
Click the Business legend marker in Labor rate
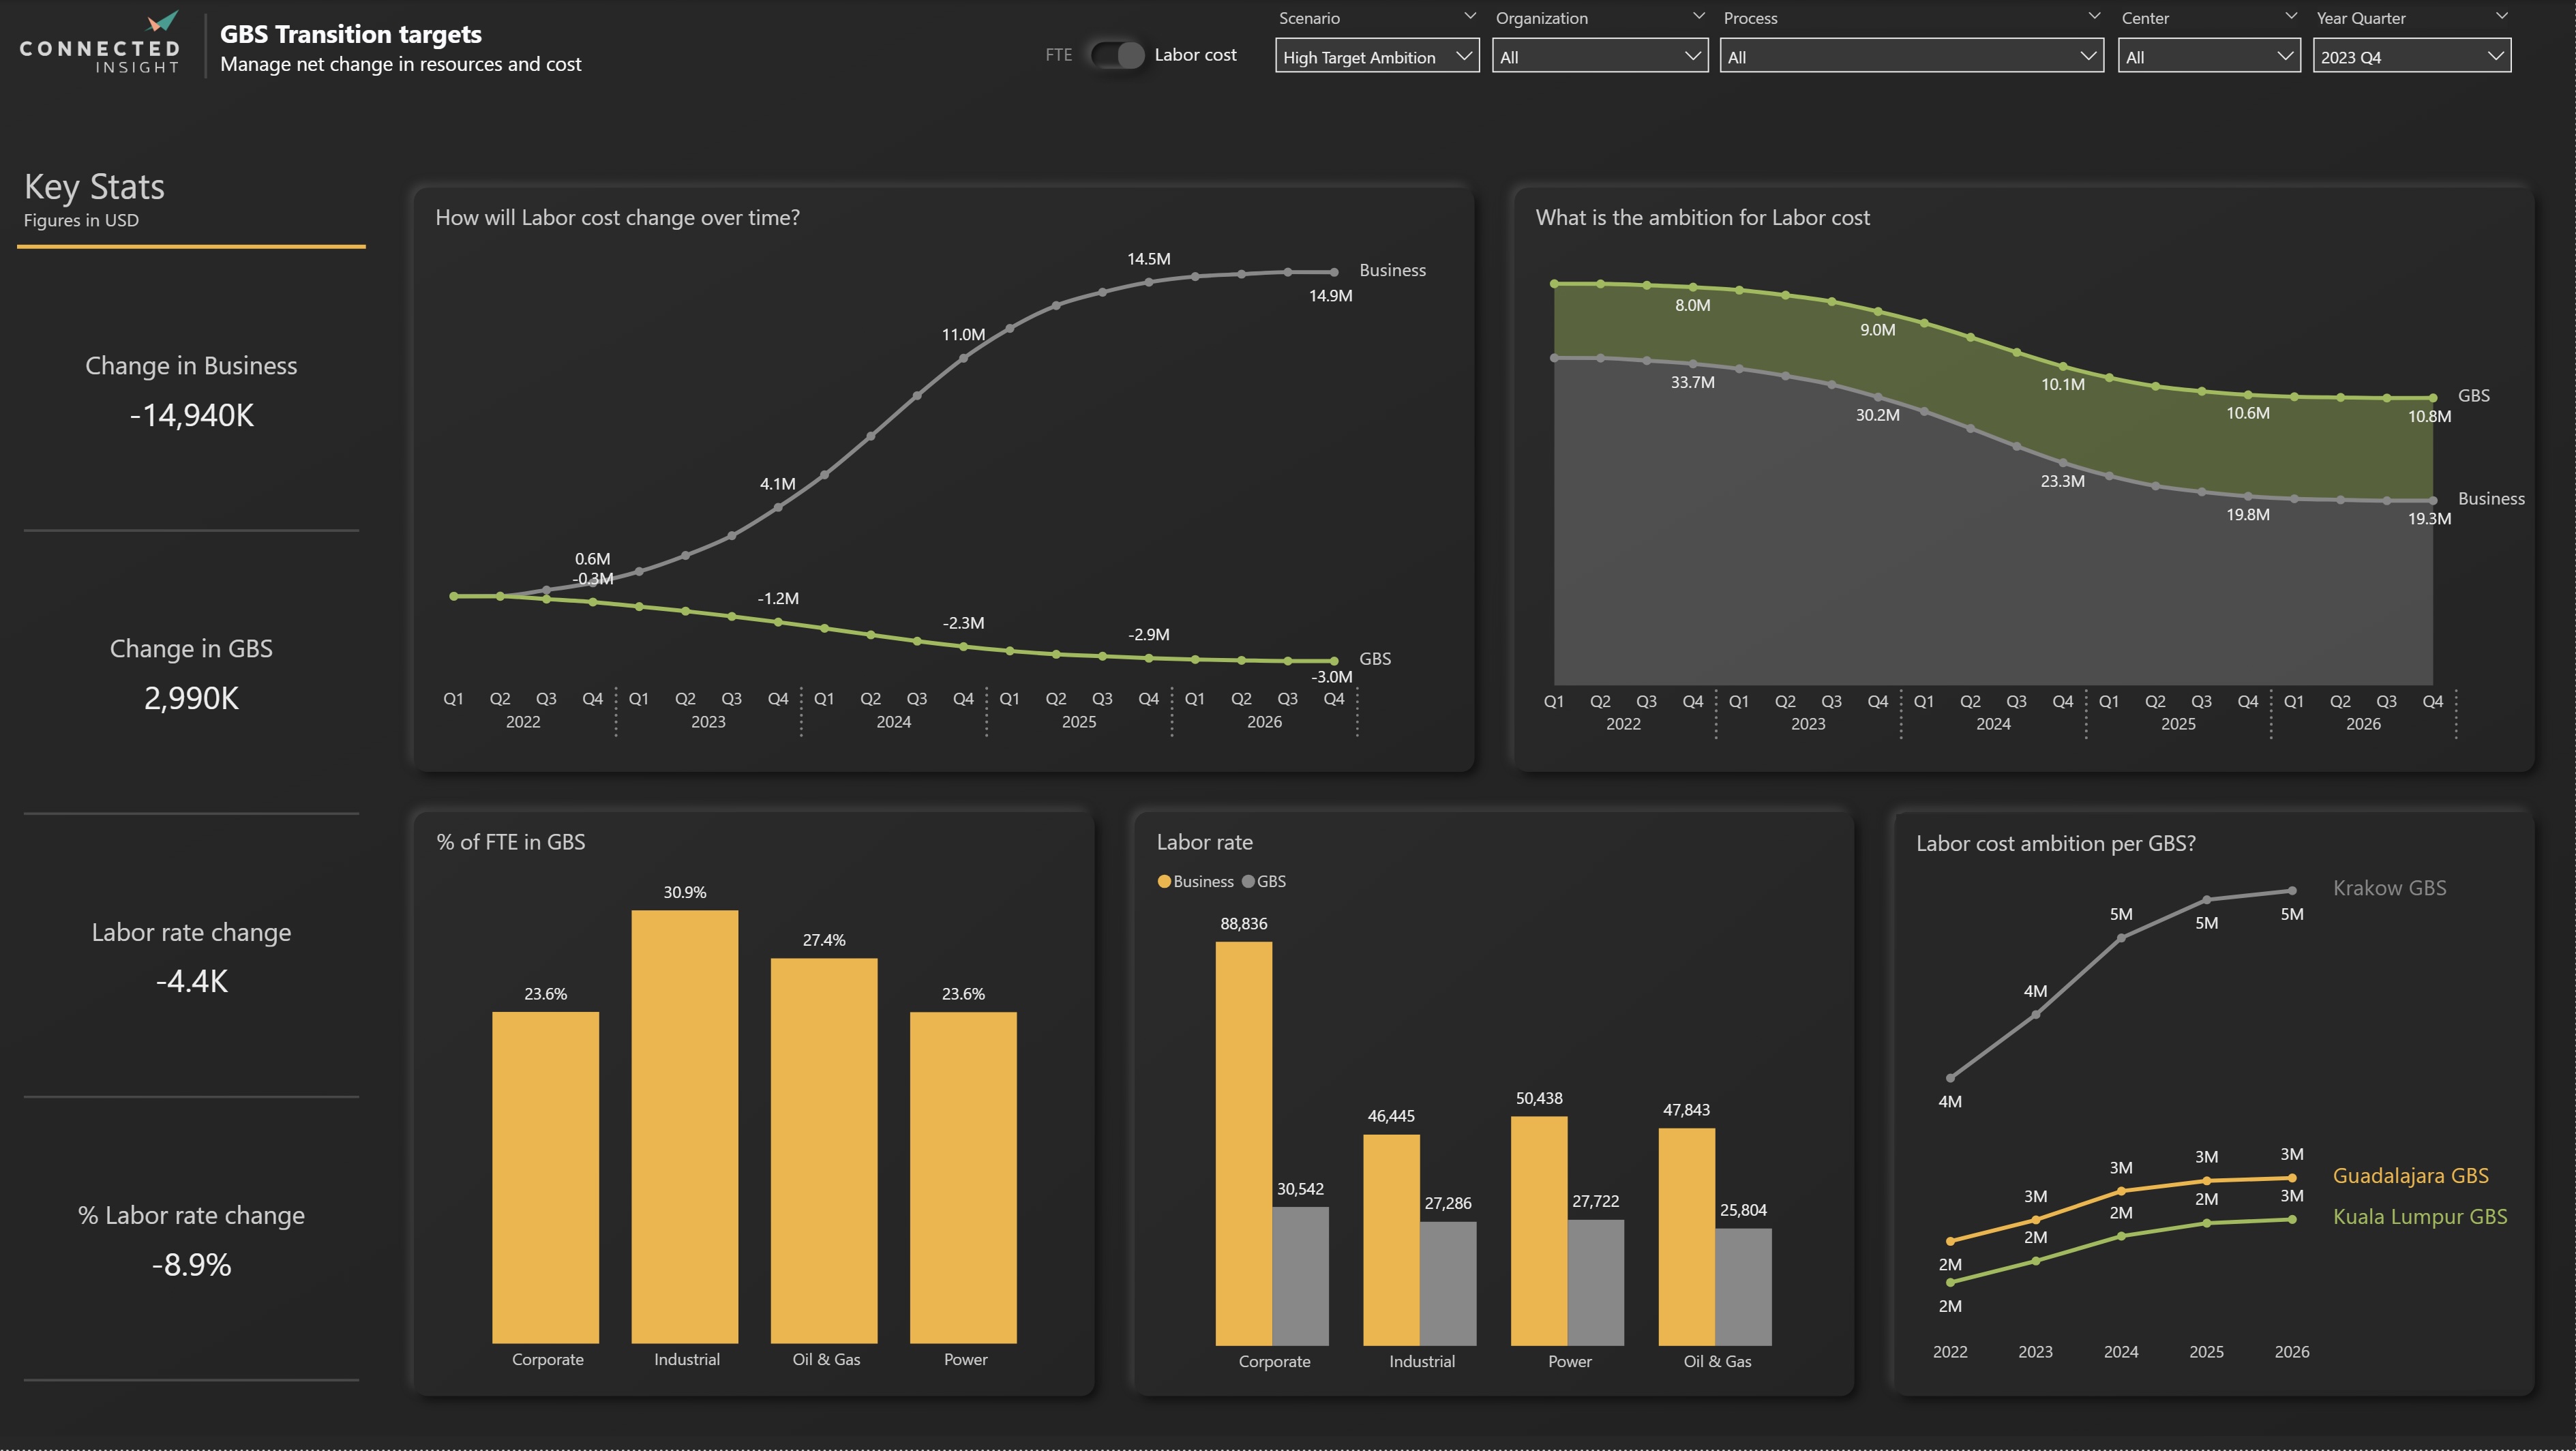click(1164, 881)
